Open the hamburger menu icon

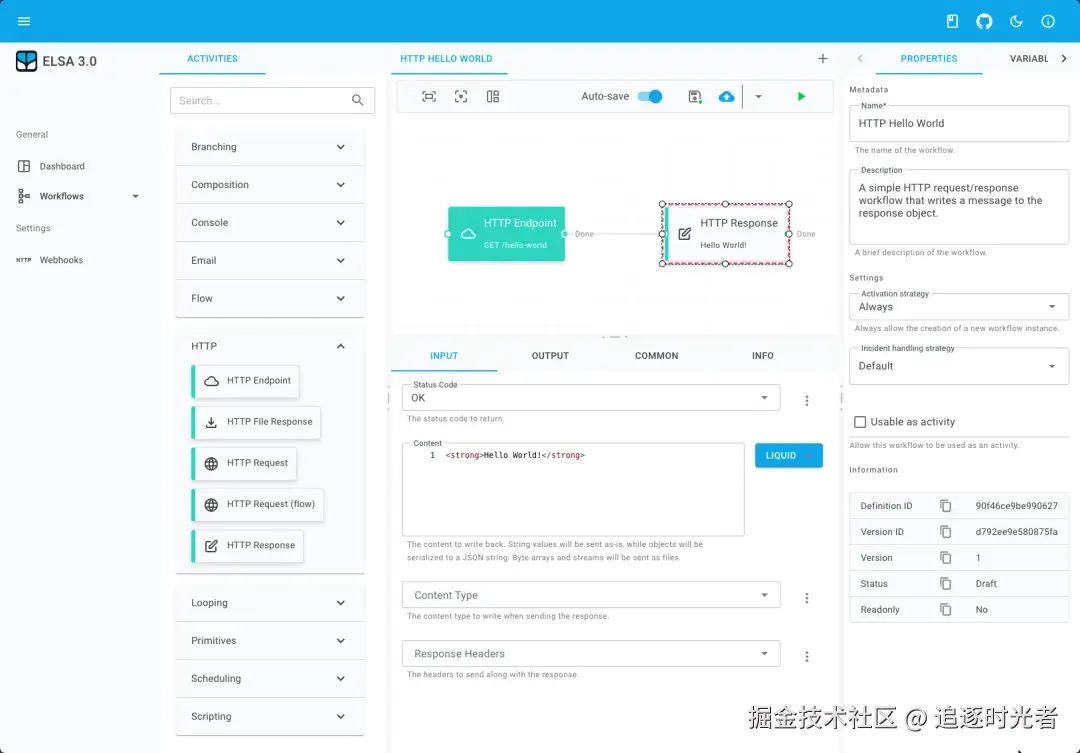[x=24, y=21]
